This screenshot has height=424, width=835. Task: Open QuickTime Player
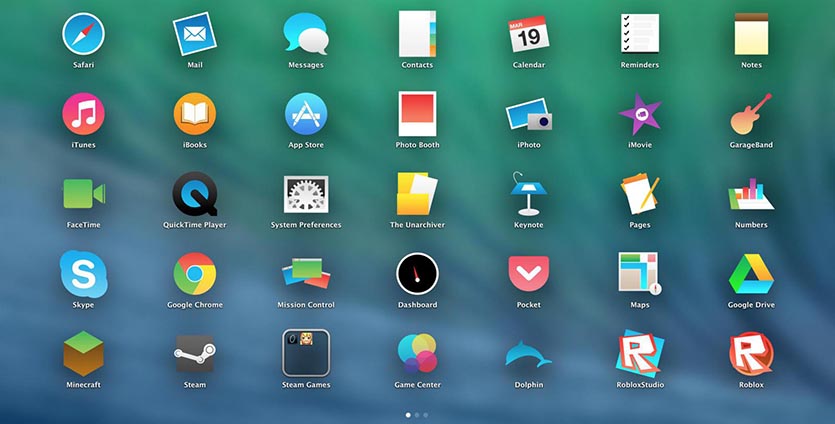194,194
